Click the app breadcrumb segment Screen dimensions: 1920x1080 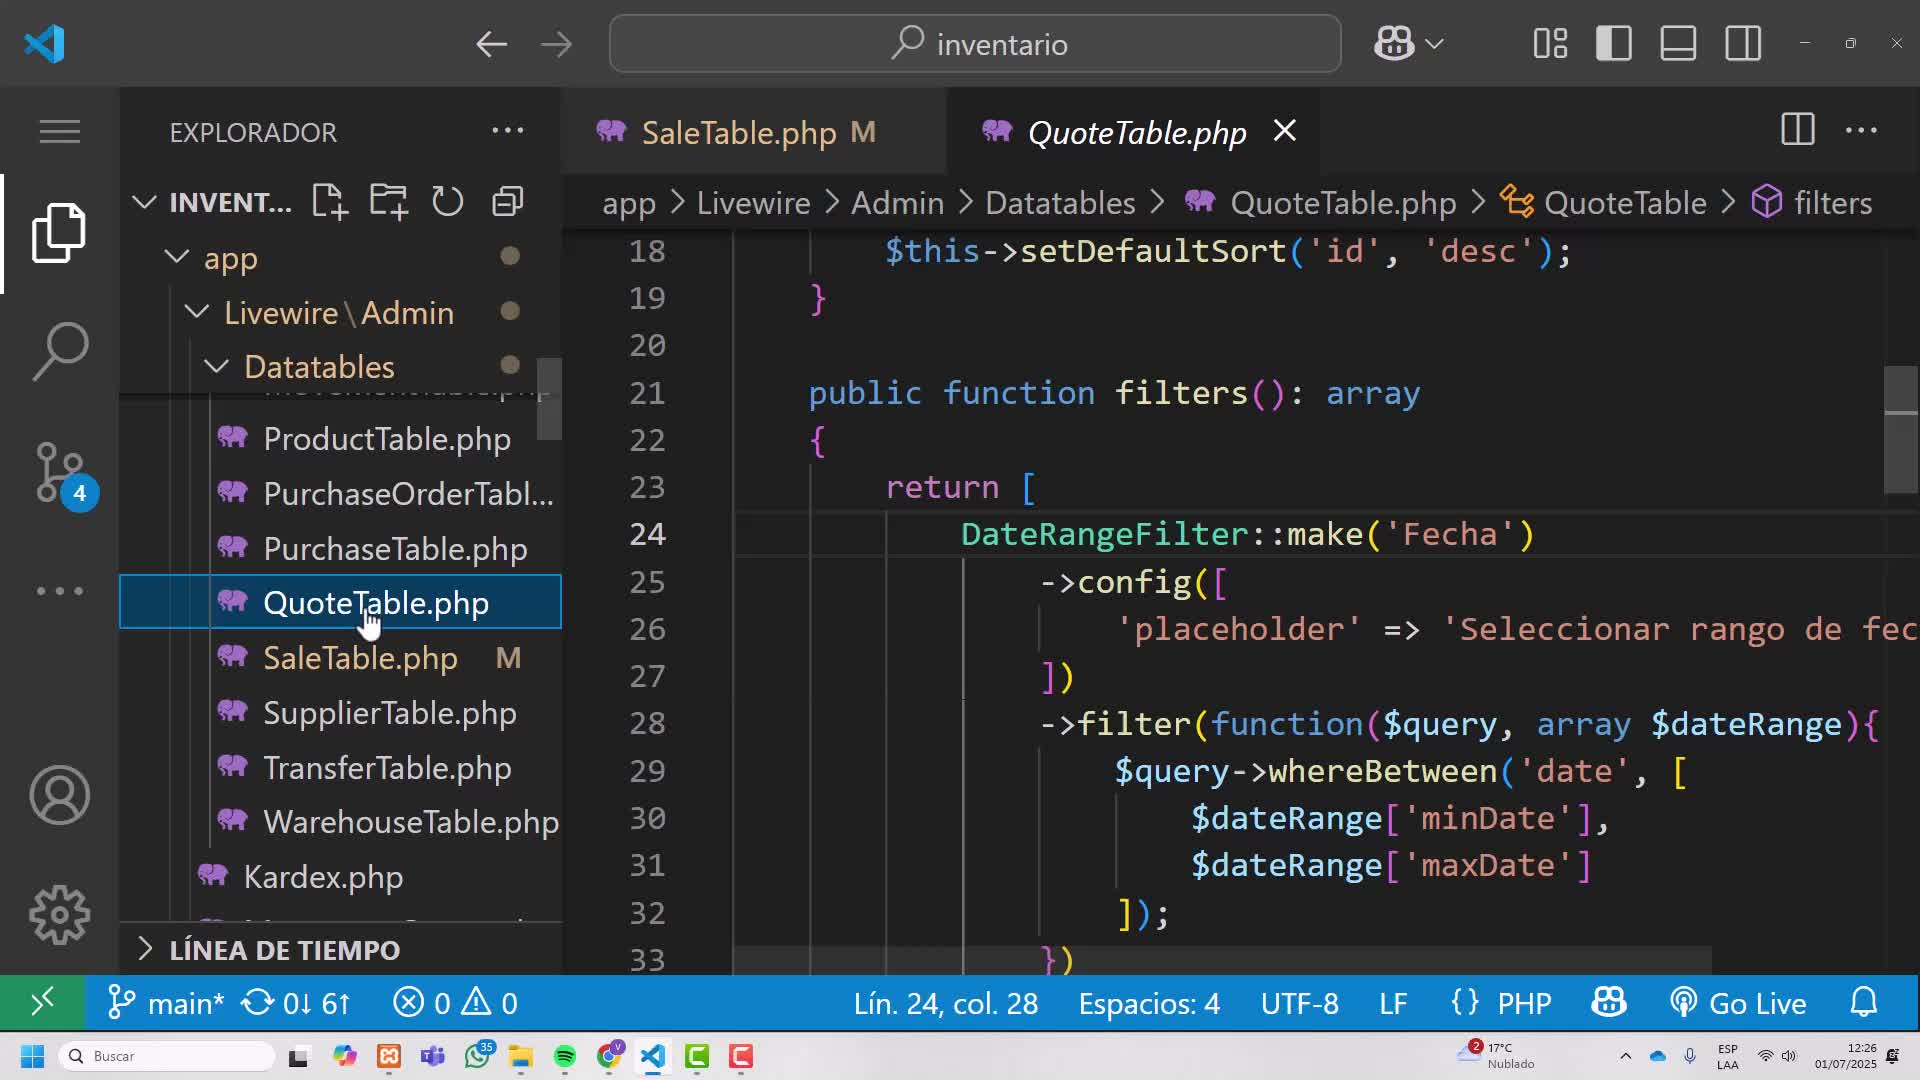tap(629, 204)
